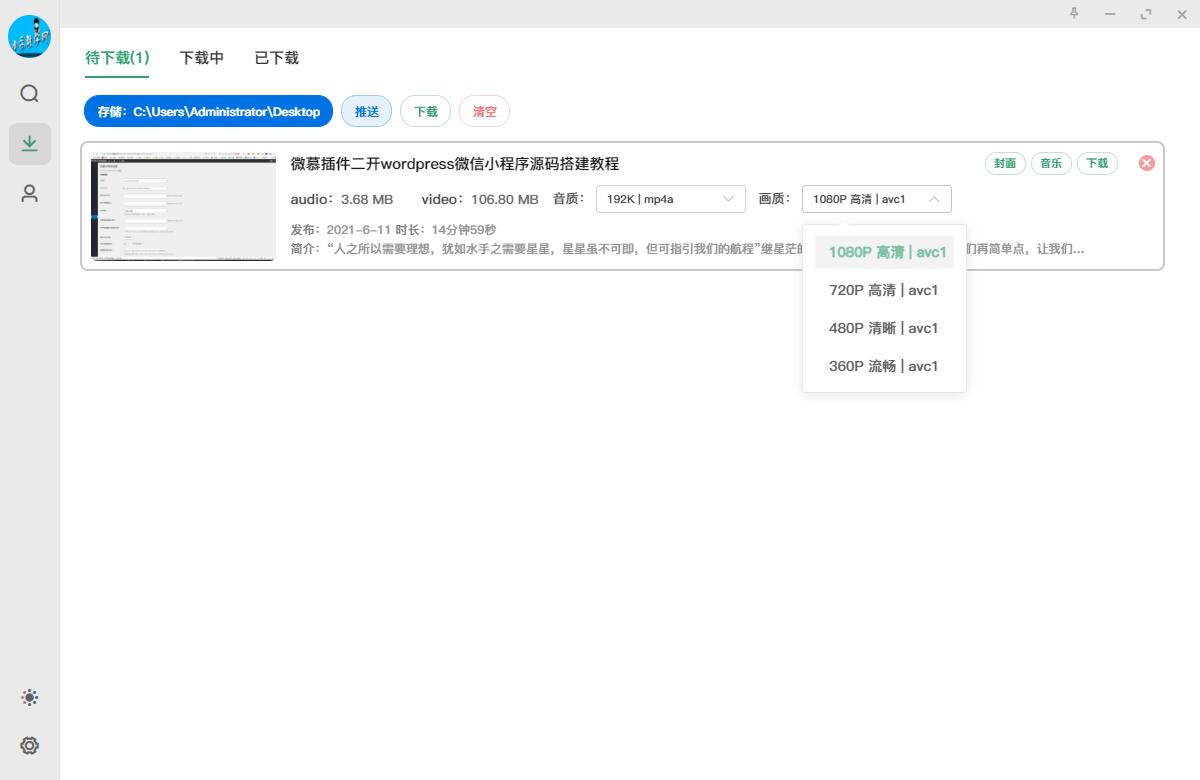Click the video thumbnail preview
The height and width of the screenshot is (780, 1200).
point(183,206)
